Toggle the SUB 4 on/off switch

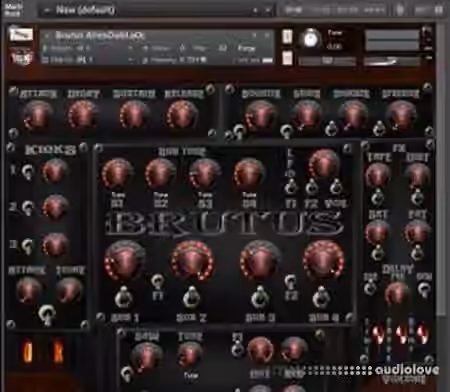coord(322,297)
